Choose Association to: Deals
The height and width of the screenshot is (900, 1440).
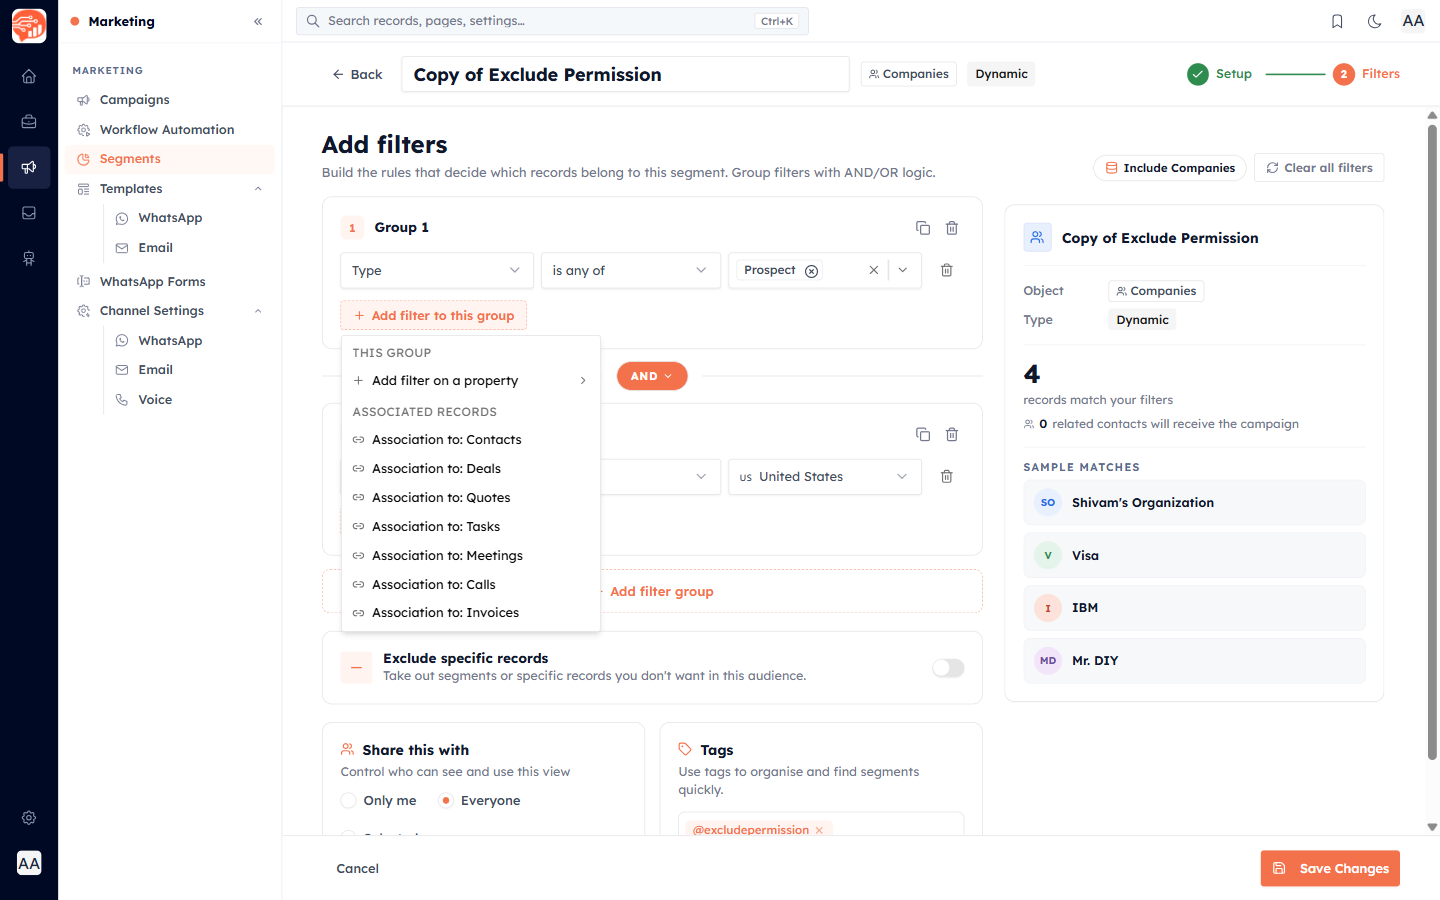(470, 469)
